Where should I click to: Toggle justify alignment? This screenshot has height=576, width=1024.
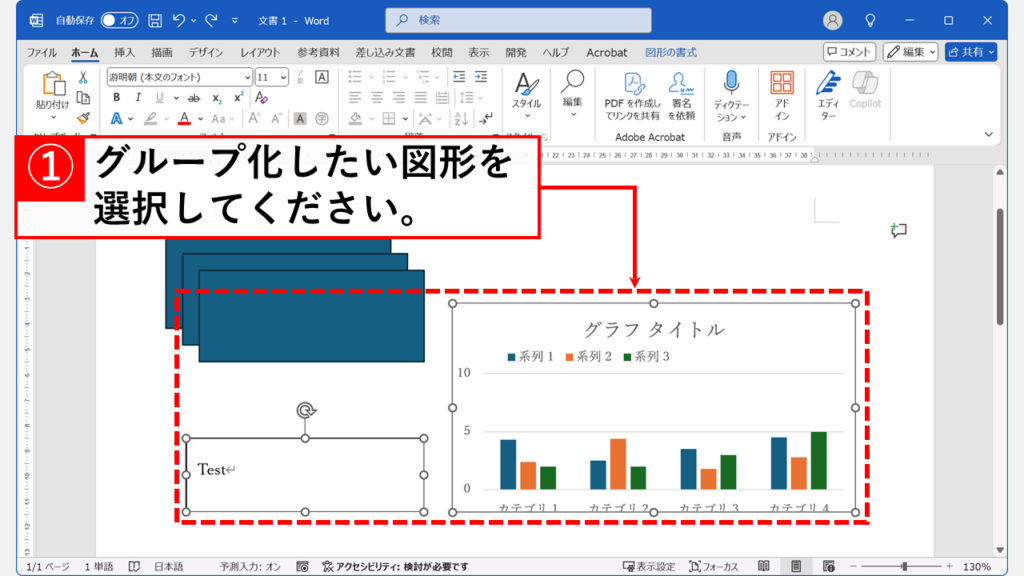[x=421, y=98]
